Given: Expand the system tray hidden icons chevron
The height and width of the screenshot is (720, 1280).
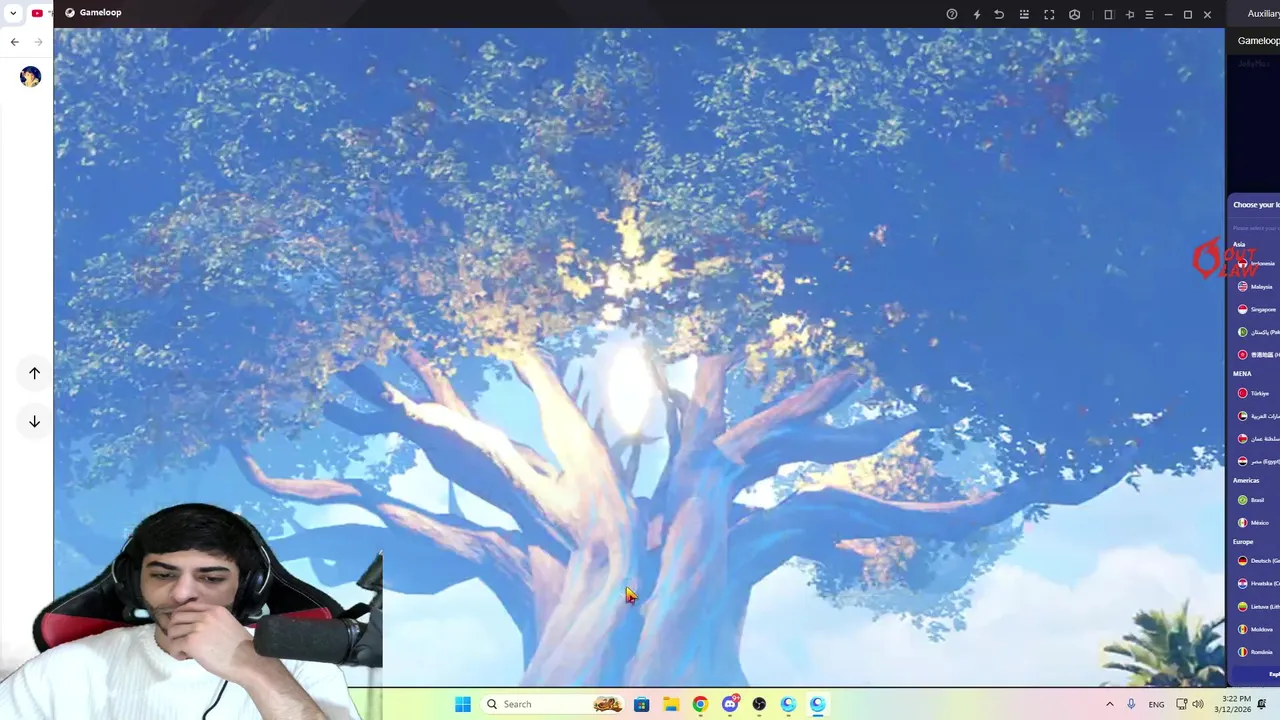Looking at the screenshot, I should [x=1109, y=704].
